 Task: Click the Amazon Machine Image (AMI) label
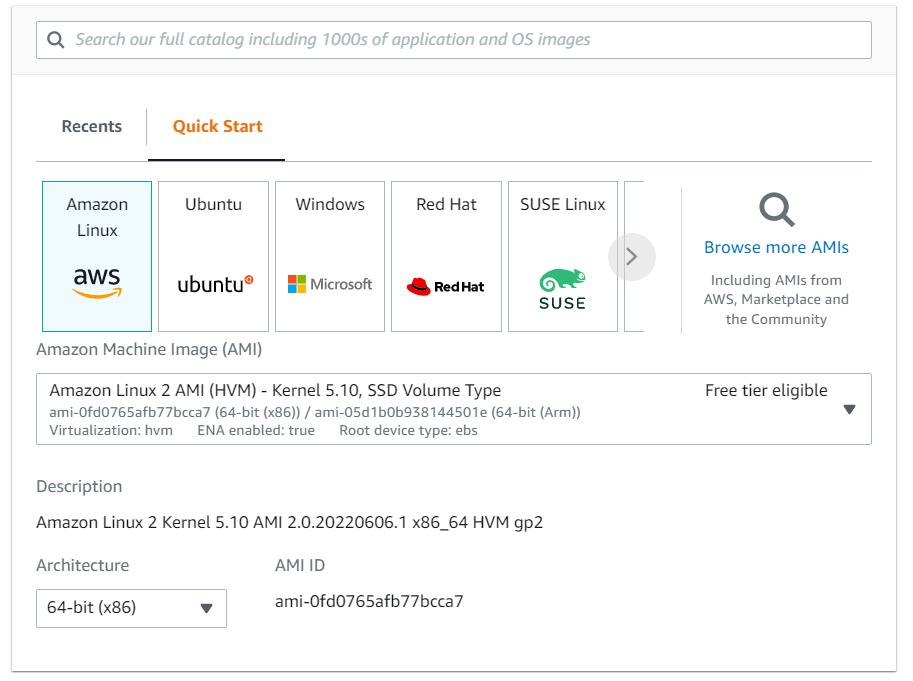(149, 349)
